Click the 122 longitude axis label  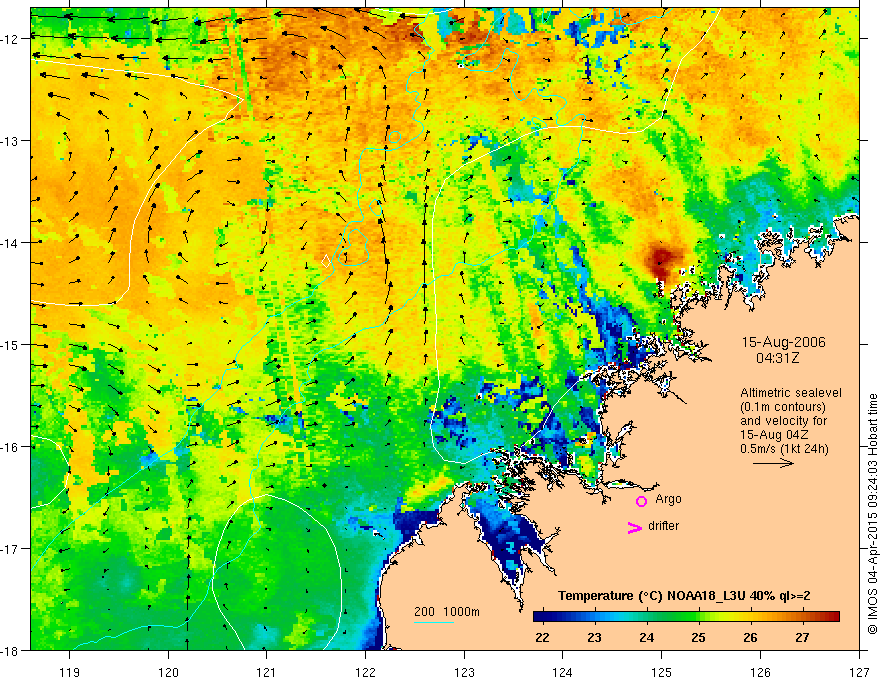click(365, 672)
